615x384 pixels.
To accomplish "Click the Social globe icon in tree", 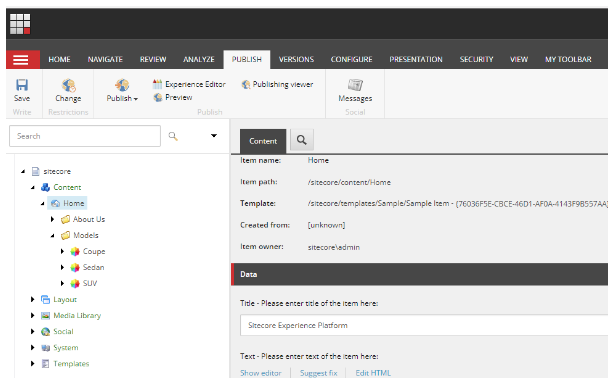I will pos(45,332).
